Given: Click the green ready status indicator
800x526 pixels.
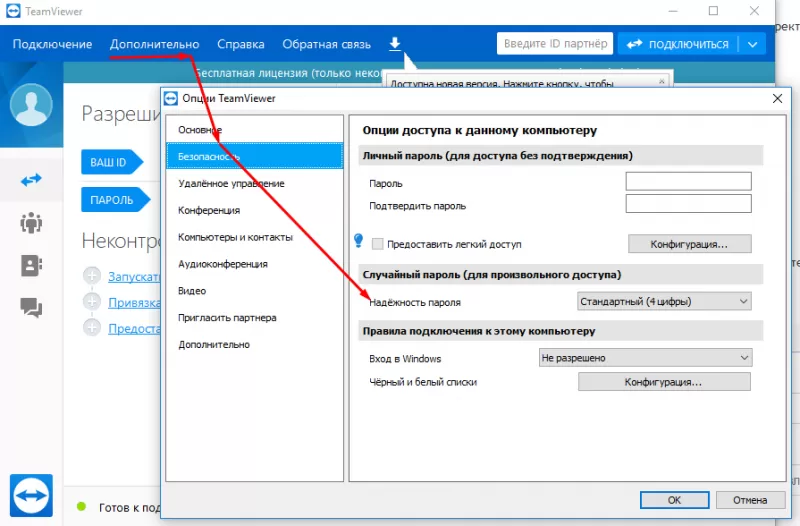Looking at the screenshot, I should pos(81,507).
